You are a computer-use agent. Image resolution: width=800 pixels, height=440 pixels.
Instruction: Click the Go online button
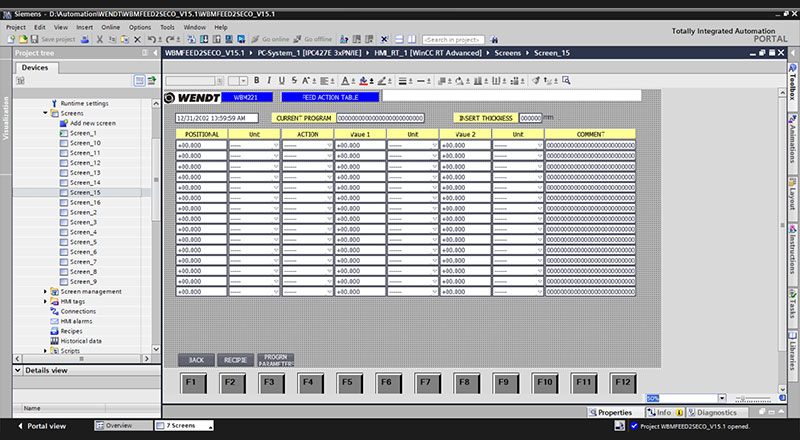coord(270,39)
